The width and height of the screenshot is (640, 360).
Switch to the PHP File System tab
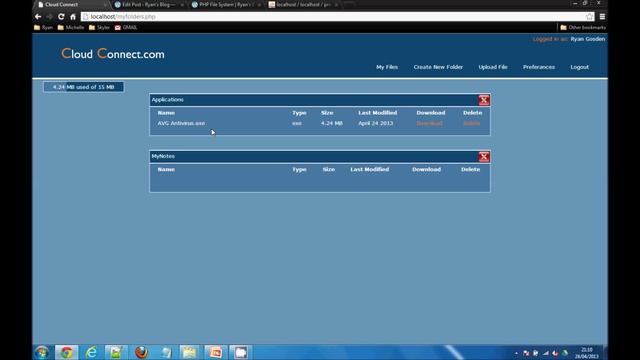pyautogui.click(x=225, y=4)
